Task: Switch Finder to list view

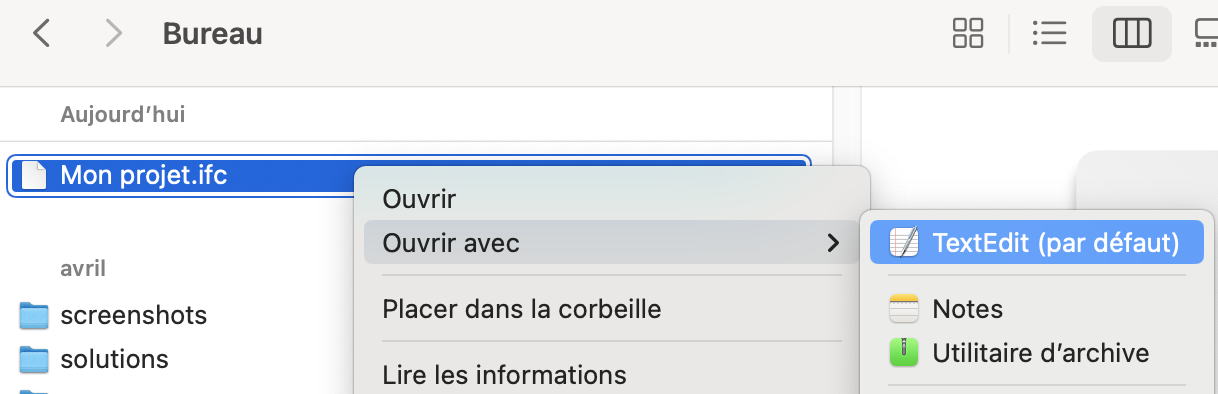Action: point(1050,34)
